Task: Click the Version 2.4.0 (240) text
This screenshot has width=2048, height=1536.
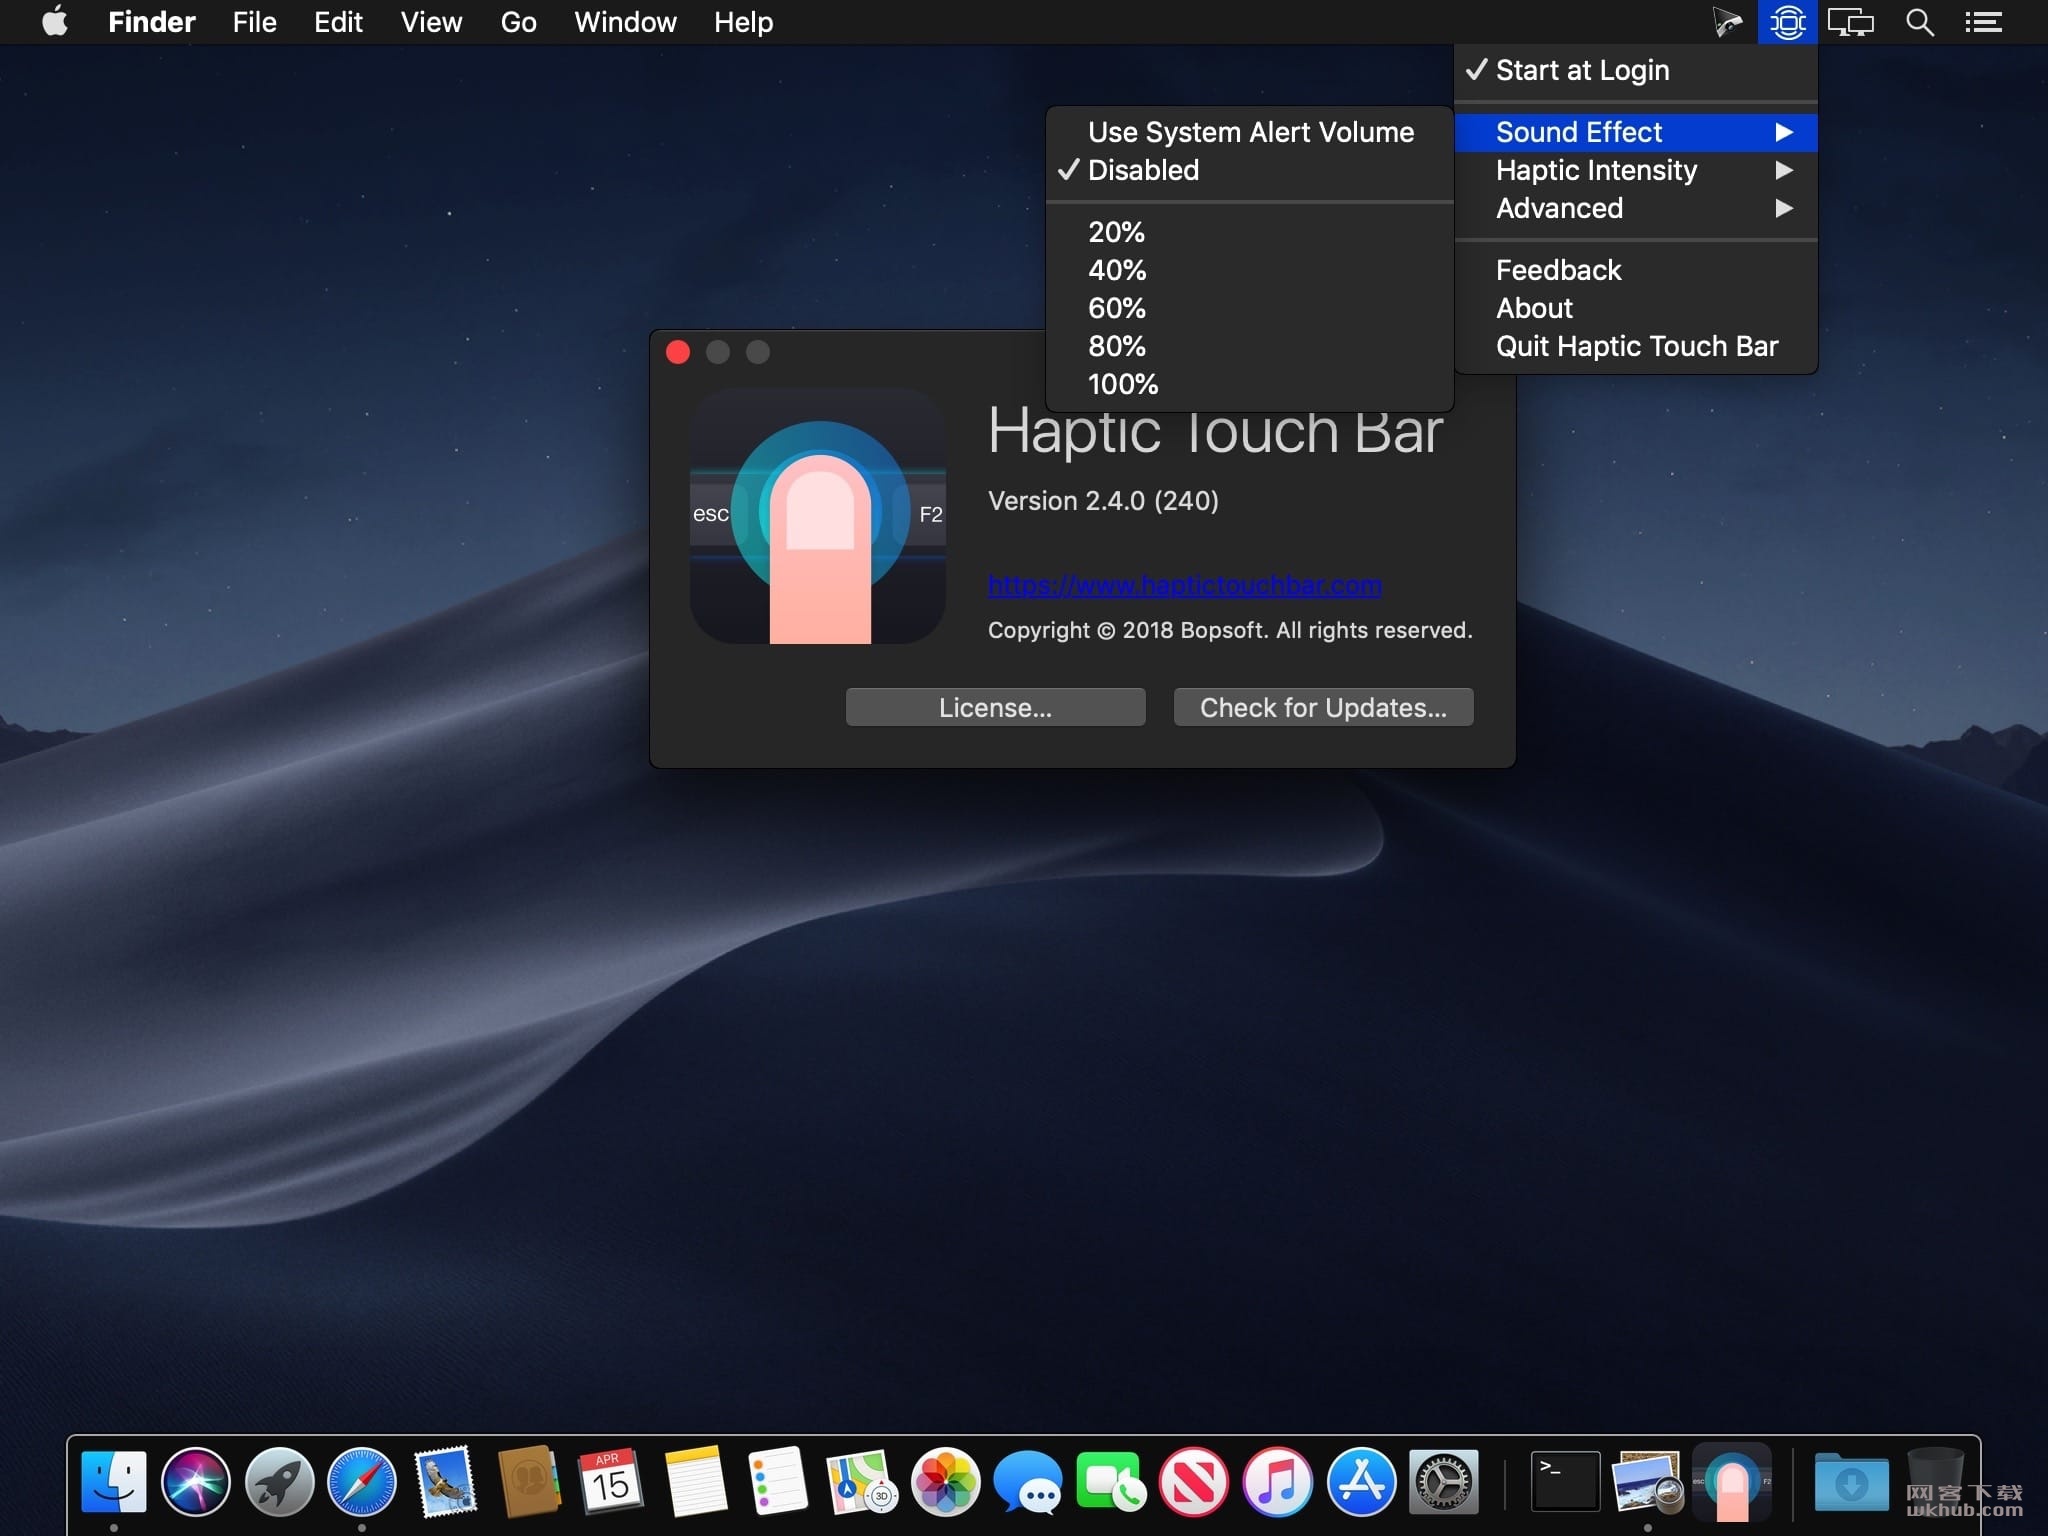Action: pos(1103,501)
